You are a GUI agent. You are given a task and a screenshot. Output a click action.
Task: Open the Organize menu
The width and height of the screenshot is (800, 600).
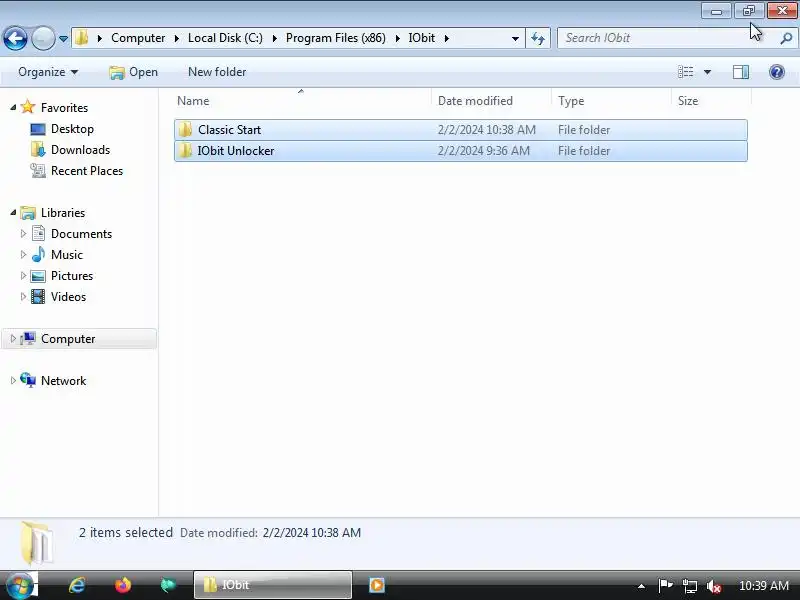(48, 72)
